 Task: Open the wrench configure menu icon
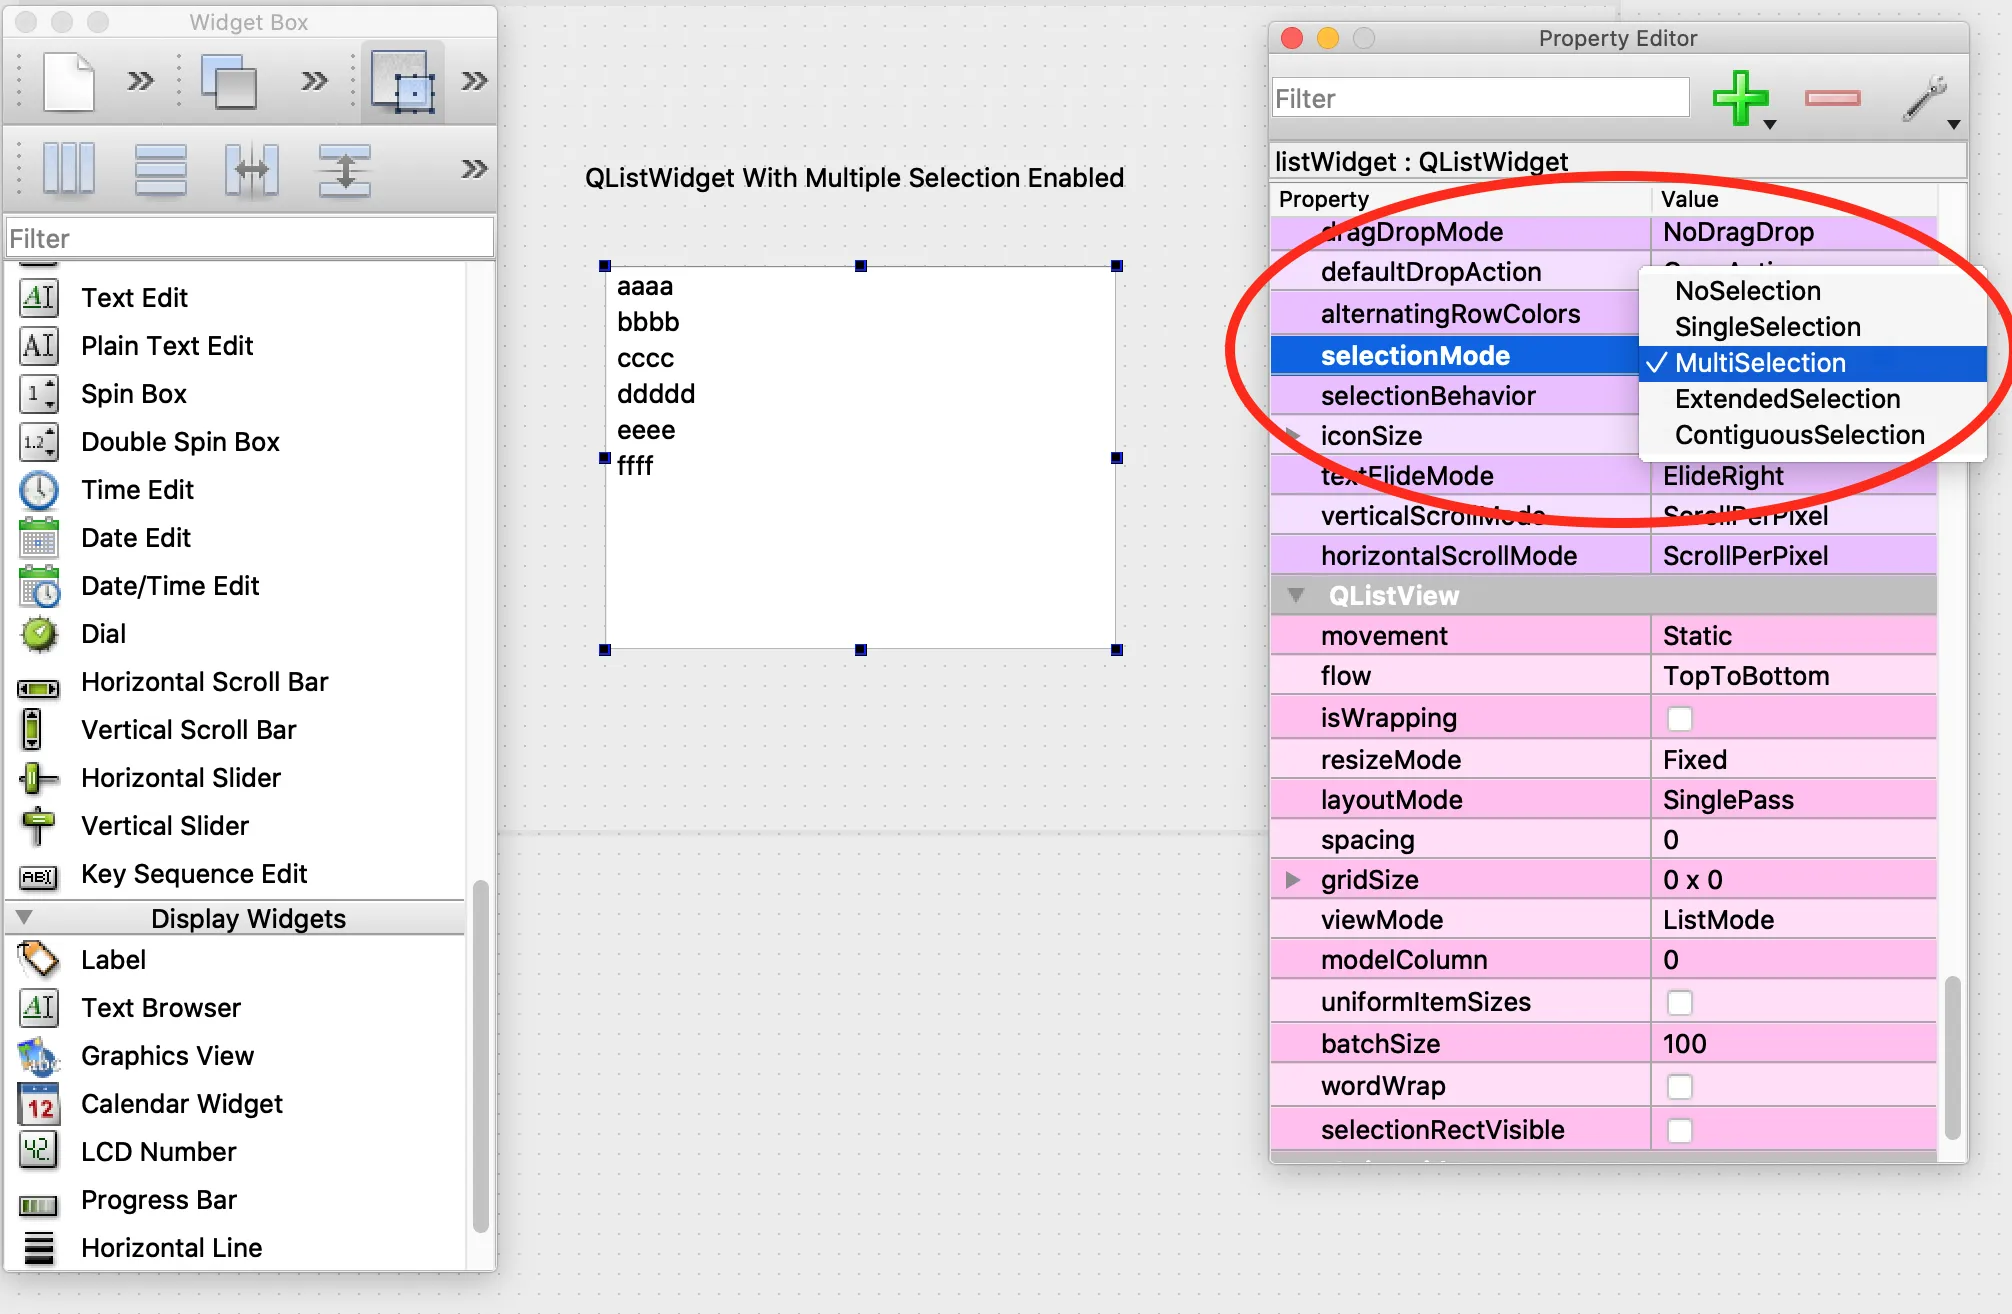pyautogui.click(x=1926, y=98)
